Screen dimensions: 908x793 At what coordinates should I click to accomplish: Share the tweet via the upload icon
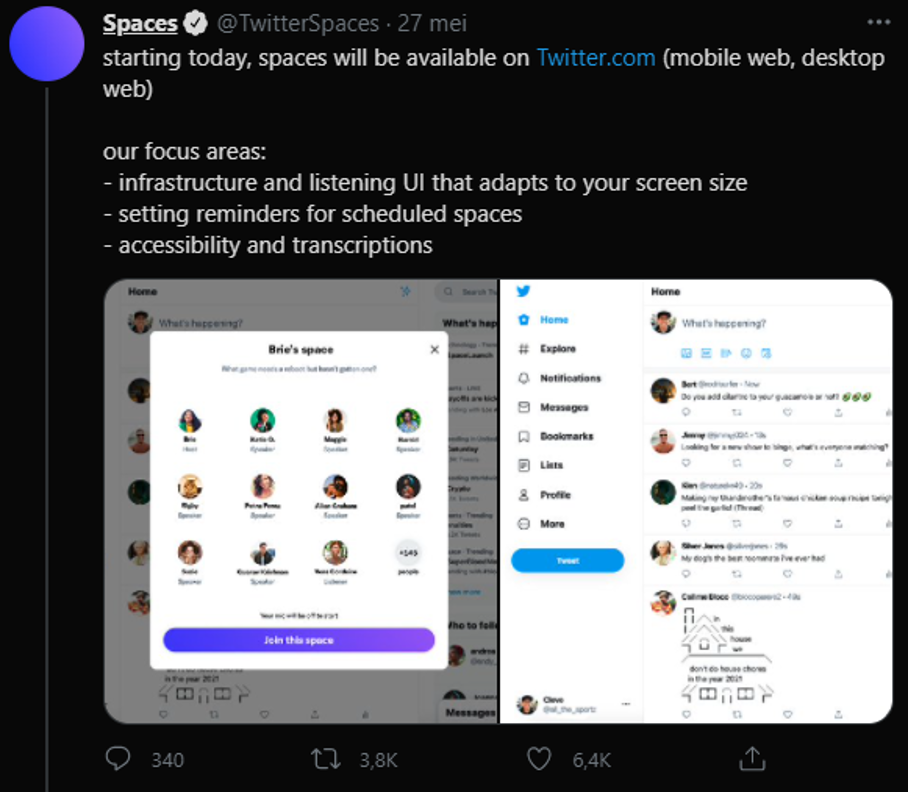point(753,760)
